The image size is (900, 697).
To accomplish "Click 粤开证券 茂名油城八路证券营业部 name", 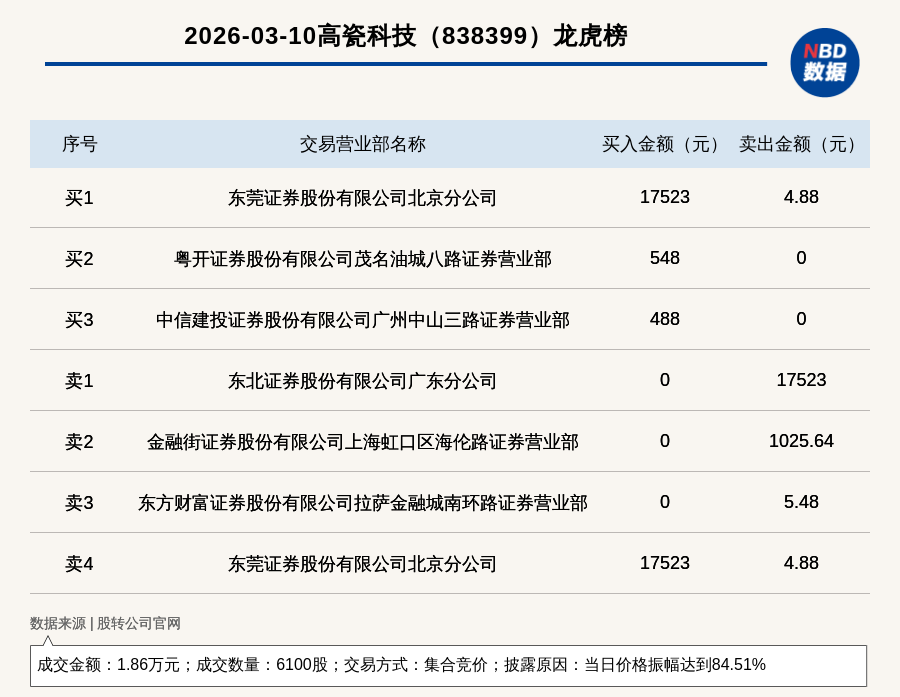I will click(x=362, y=259).
